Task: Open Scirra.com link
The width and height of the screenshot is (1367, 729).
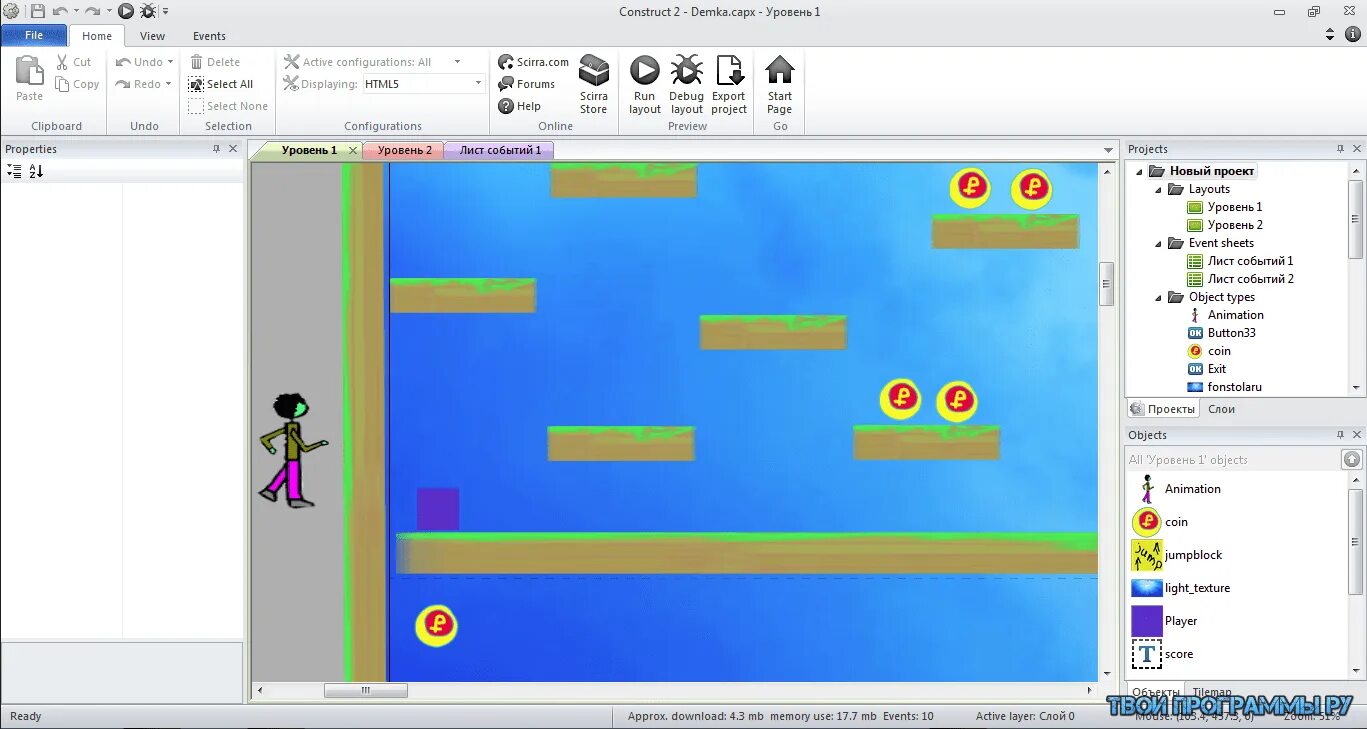Action: (533, 62)
